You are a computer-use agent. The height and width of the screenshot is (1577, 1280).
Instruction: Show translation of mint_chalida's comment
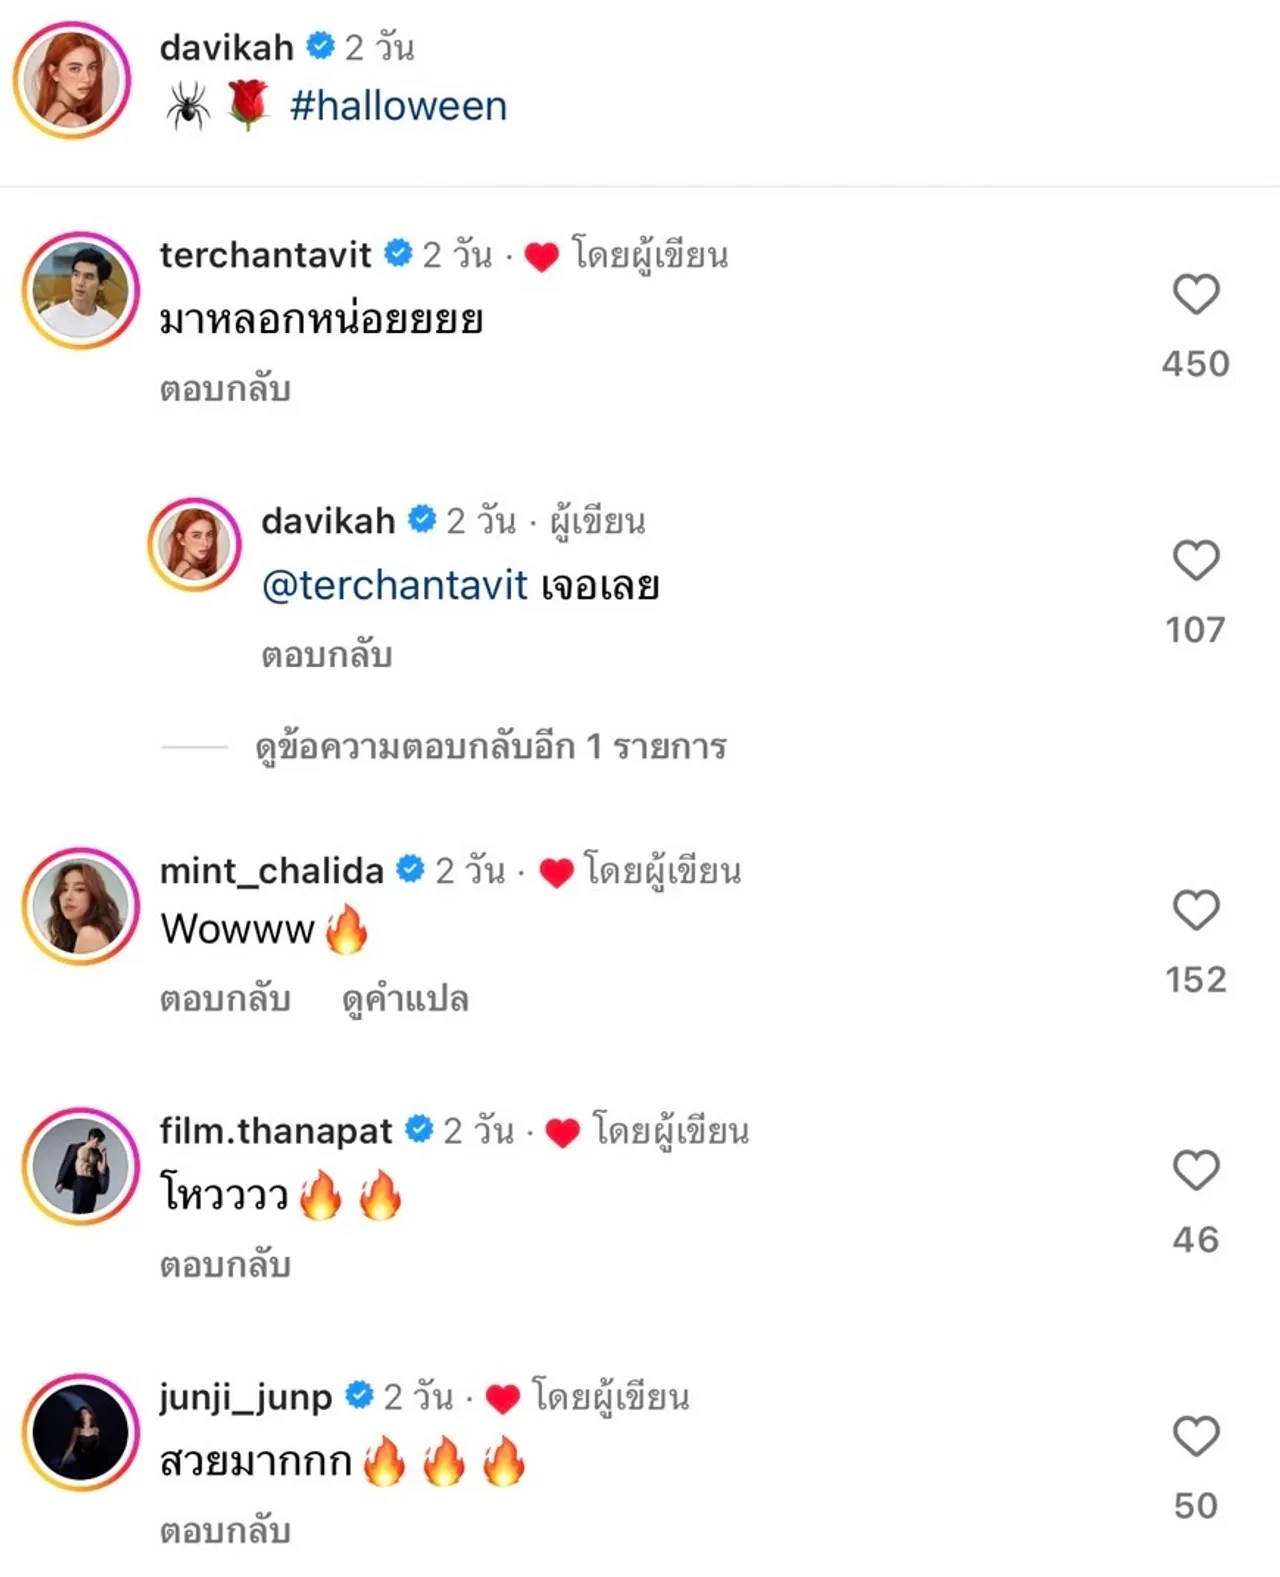click(405, 999)
